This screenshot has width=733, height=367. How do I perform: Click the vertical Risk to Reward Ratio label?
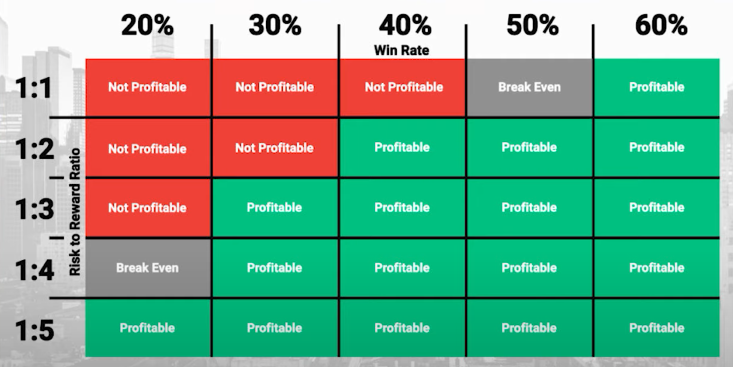[x=75, y=212]
